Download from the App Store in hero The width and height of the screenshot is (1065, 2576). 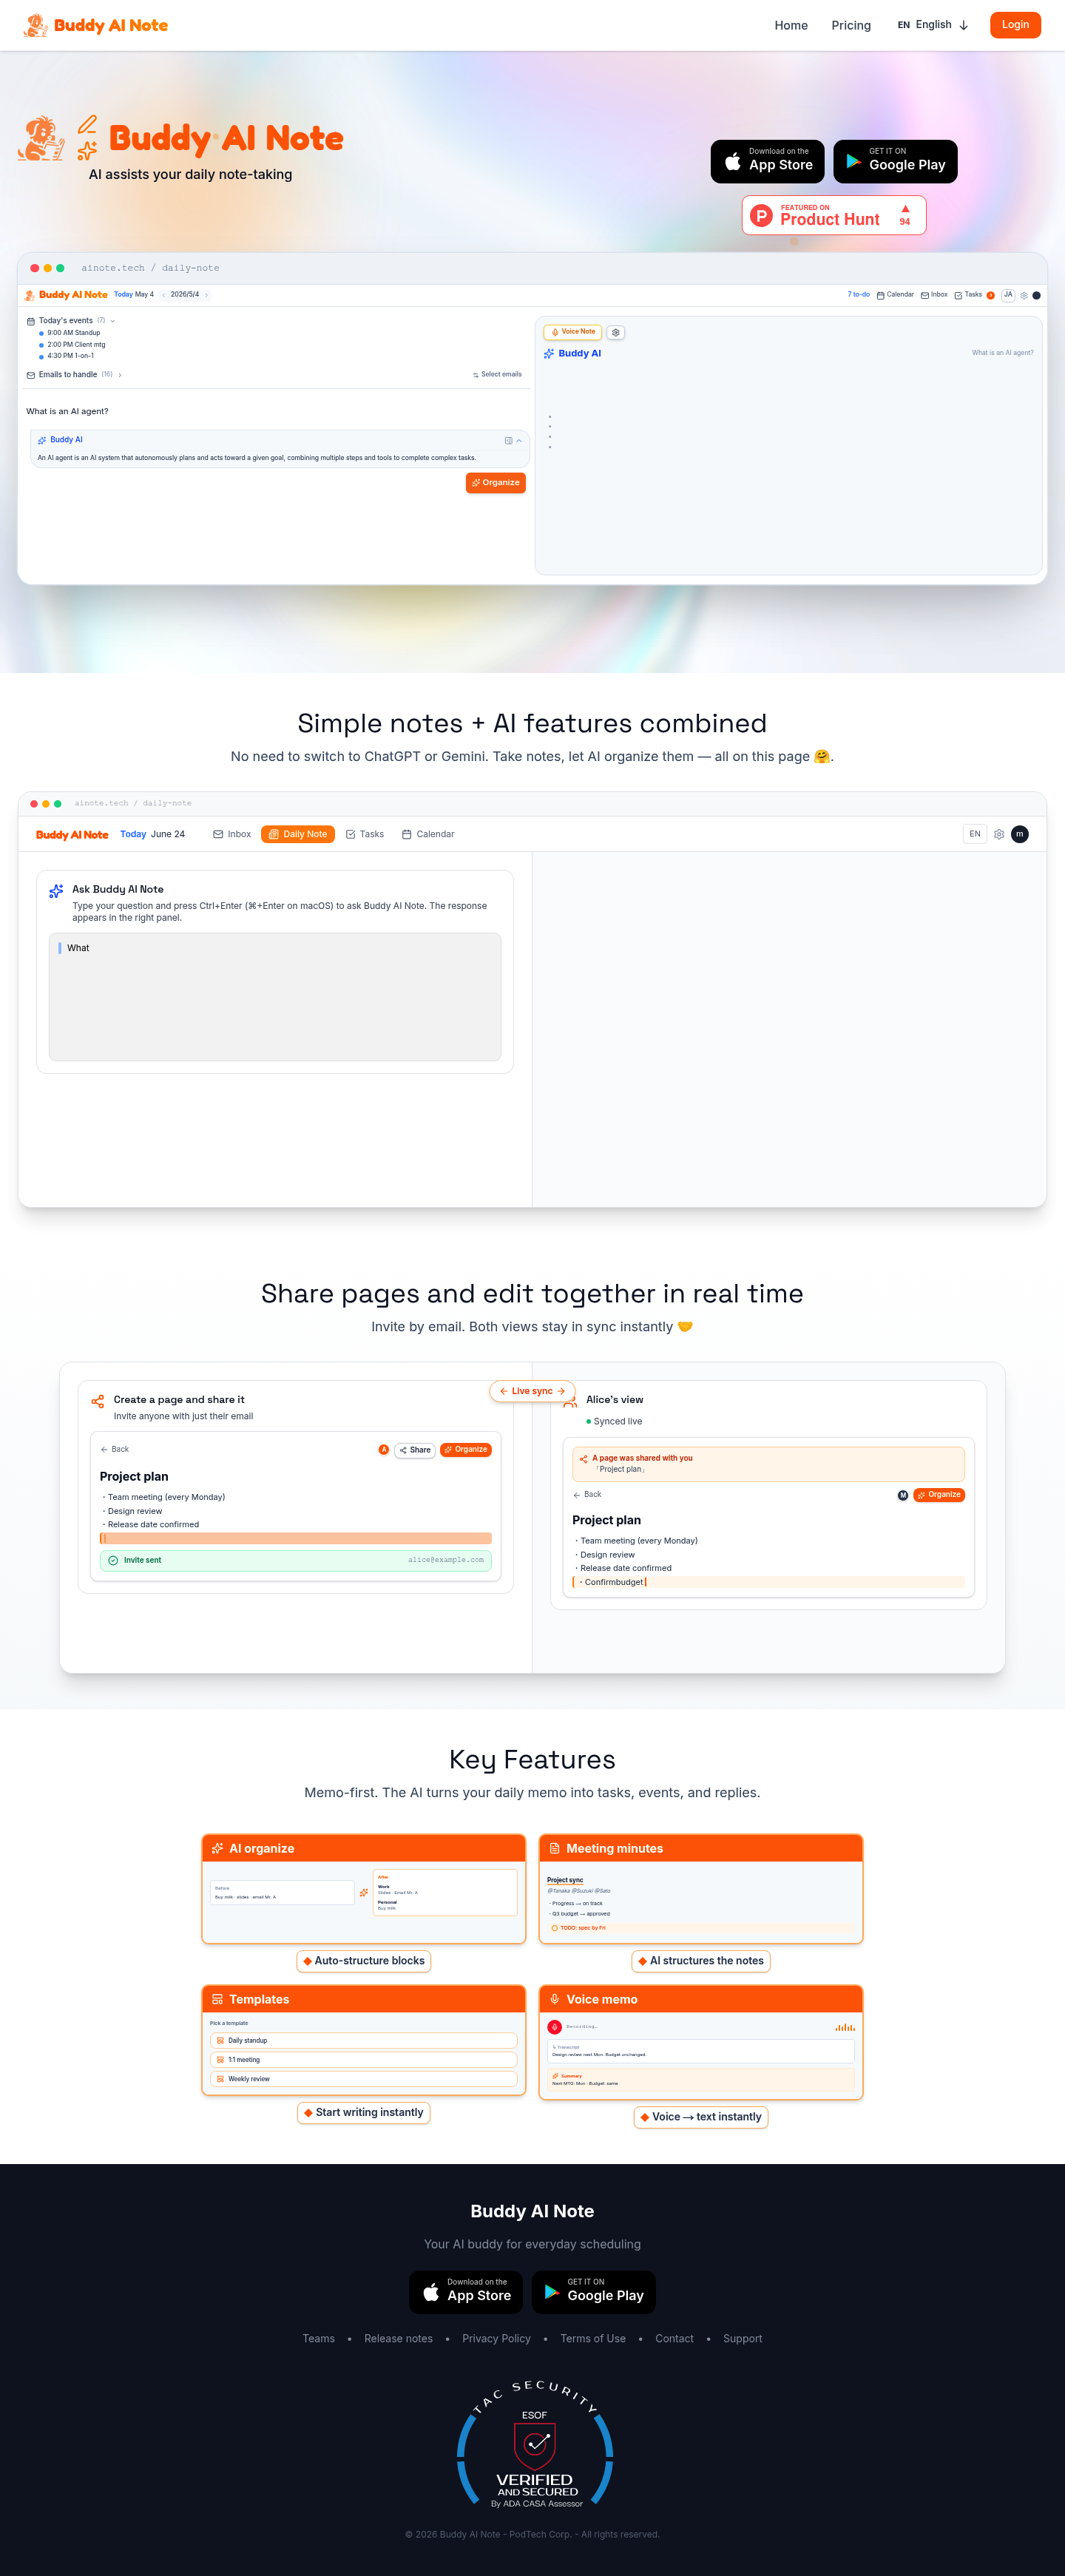pyautogui.click(x=768, y=161)
